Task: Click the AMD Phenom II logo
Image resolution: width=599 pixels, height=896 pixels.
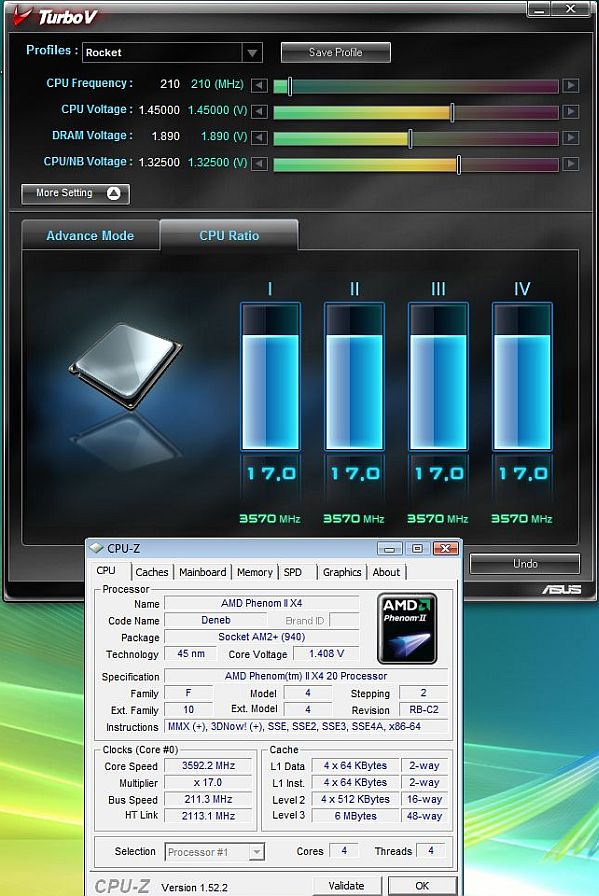Action: point(407,628)
